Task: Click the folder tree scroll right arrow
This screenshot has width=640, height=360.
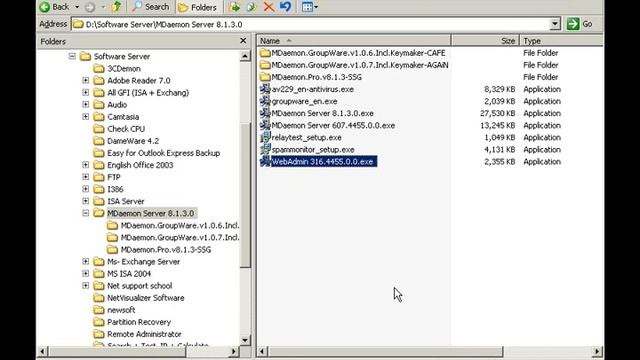Action: point(233,351)
